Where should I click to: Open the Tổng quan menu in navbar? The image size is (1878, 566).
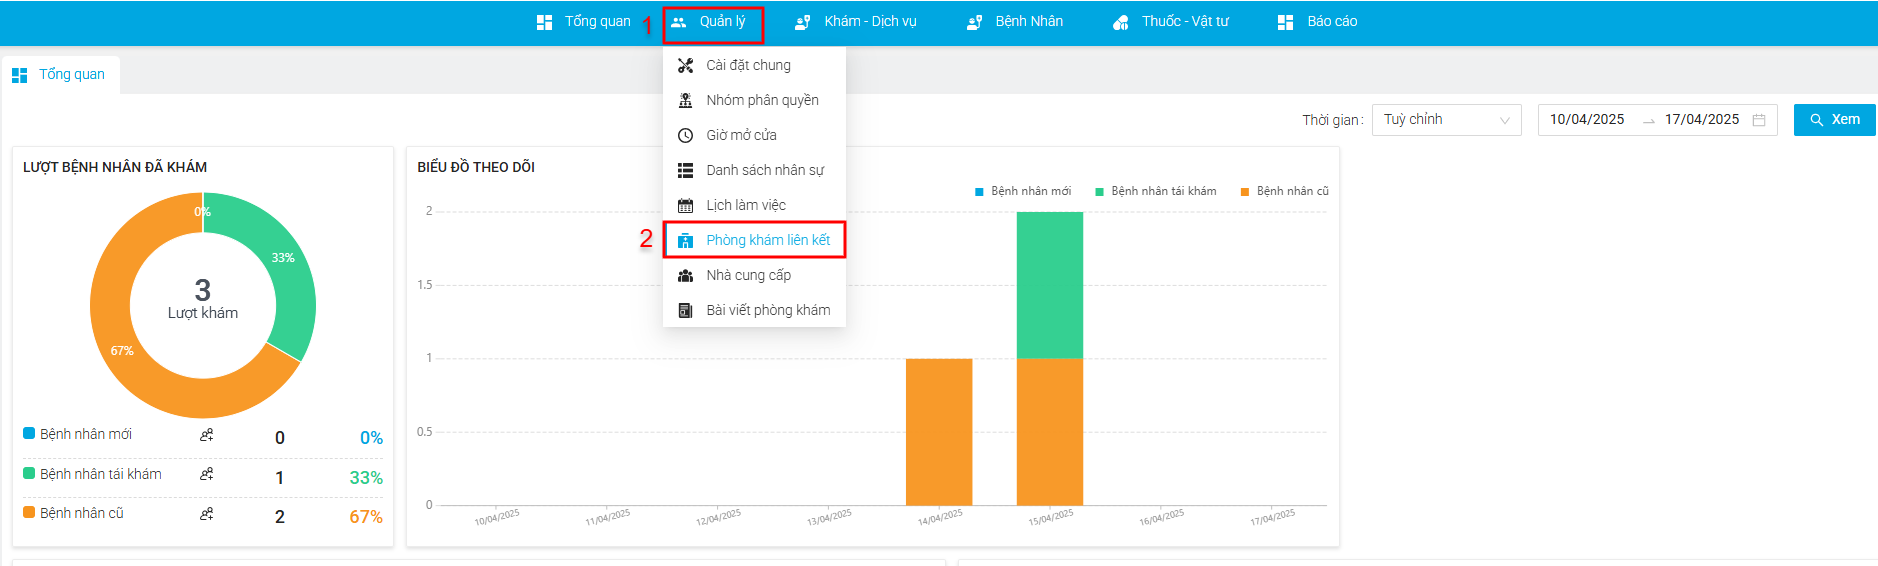(584, 22)
